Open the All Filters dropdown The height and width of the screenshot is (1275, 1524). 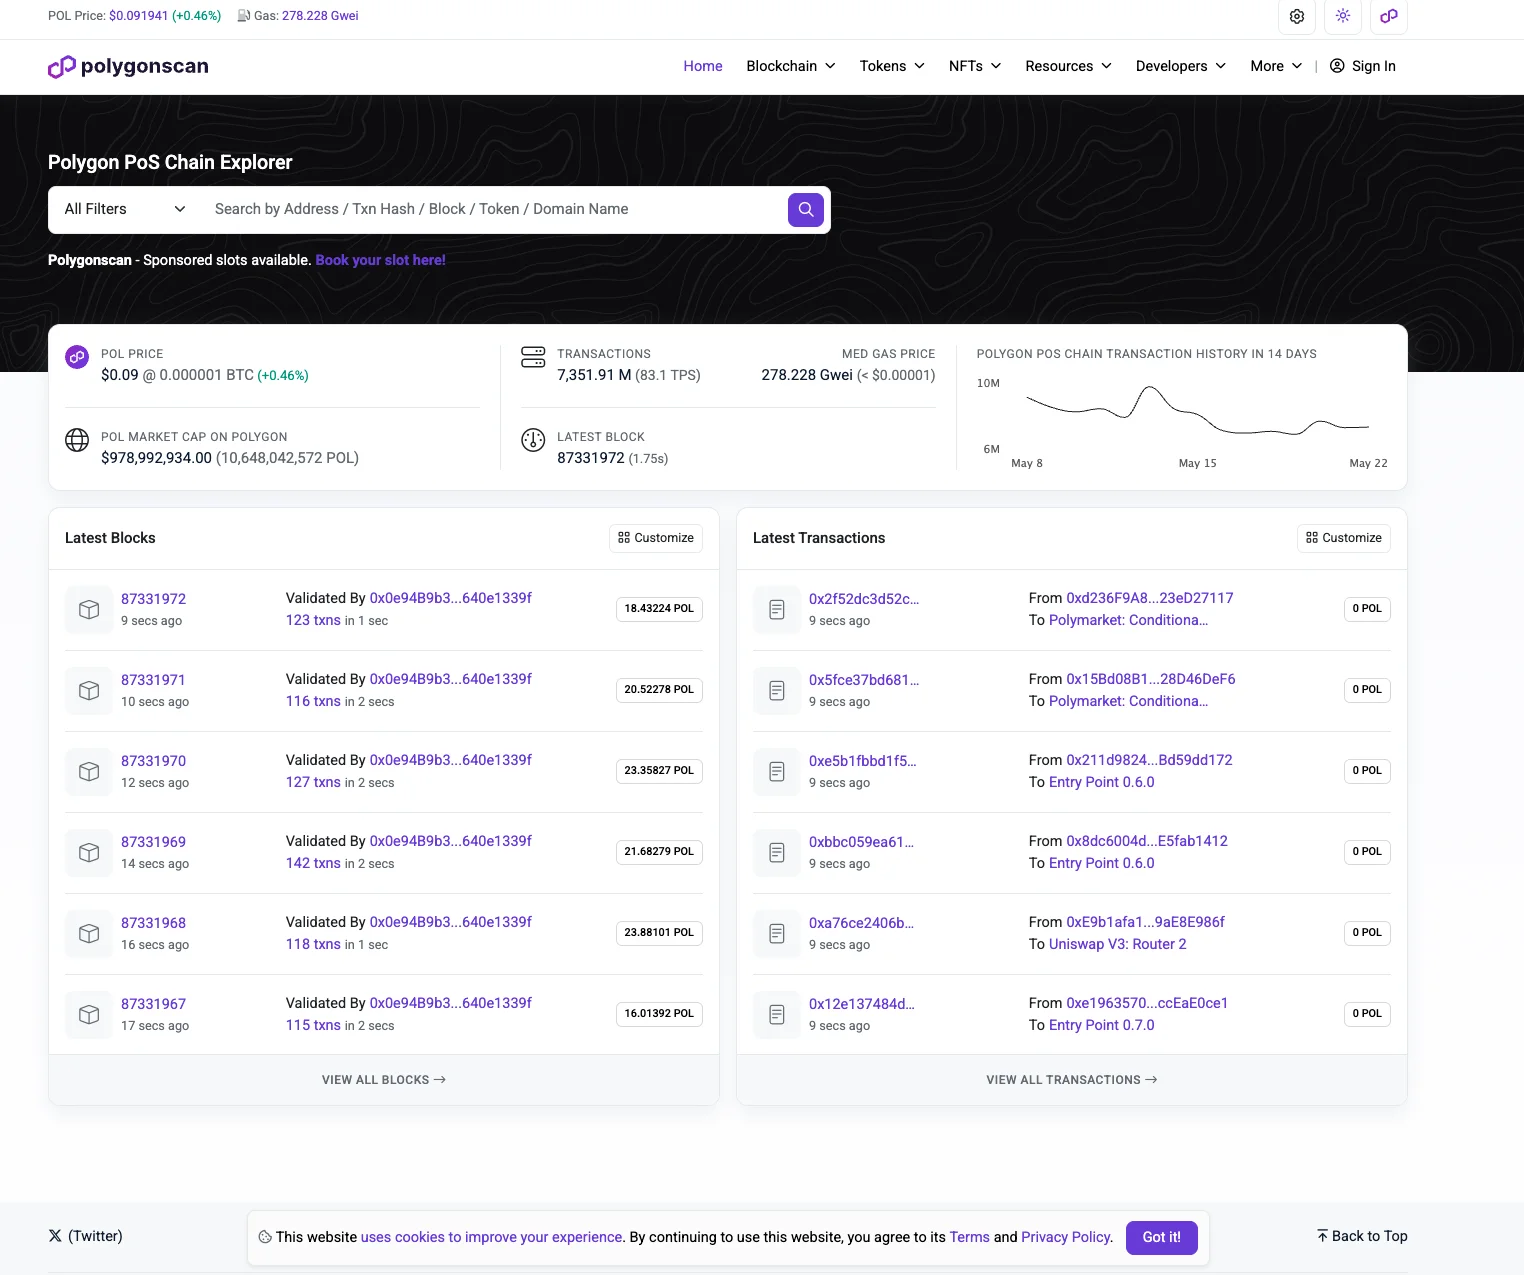(125, 209)
